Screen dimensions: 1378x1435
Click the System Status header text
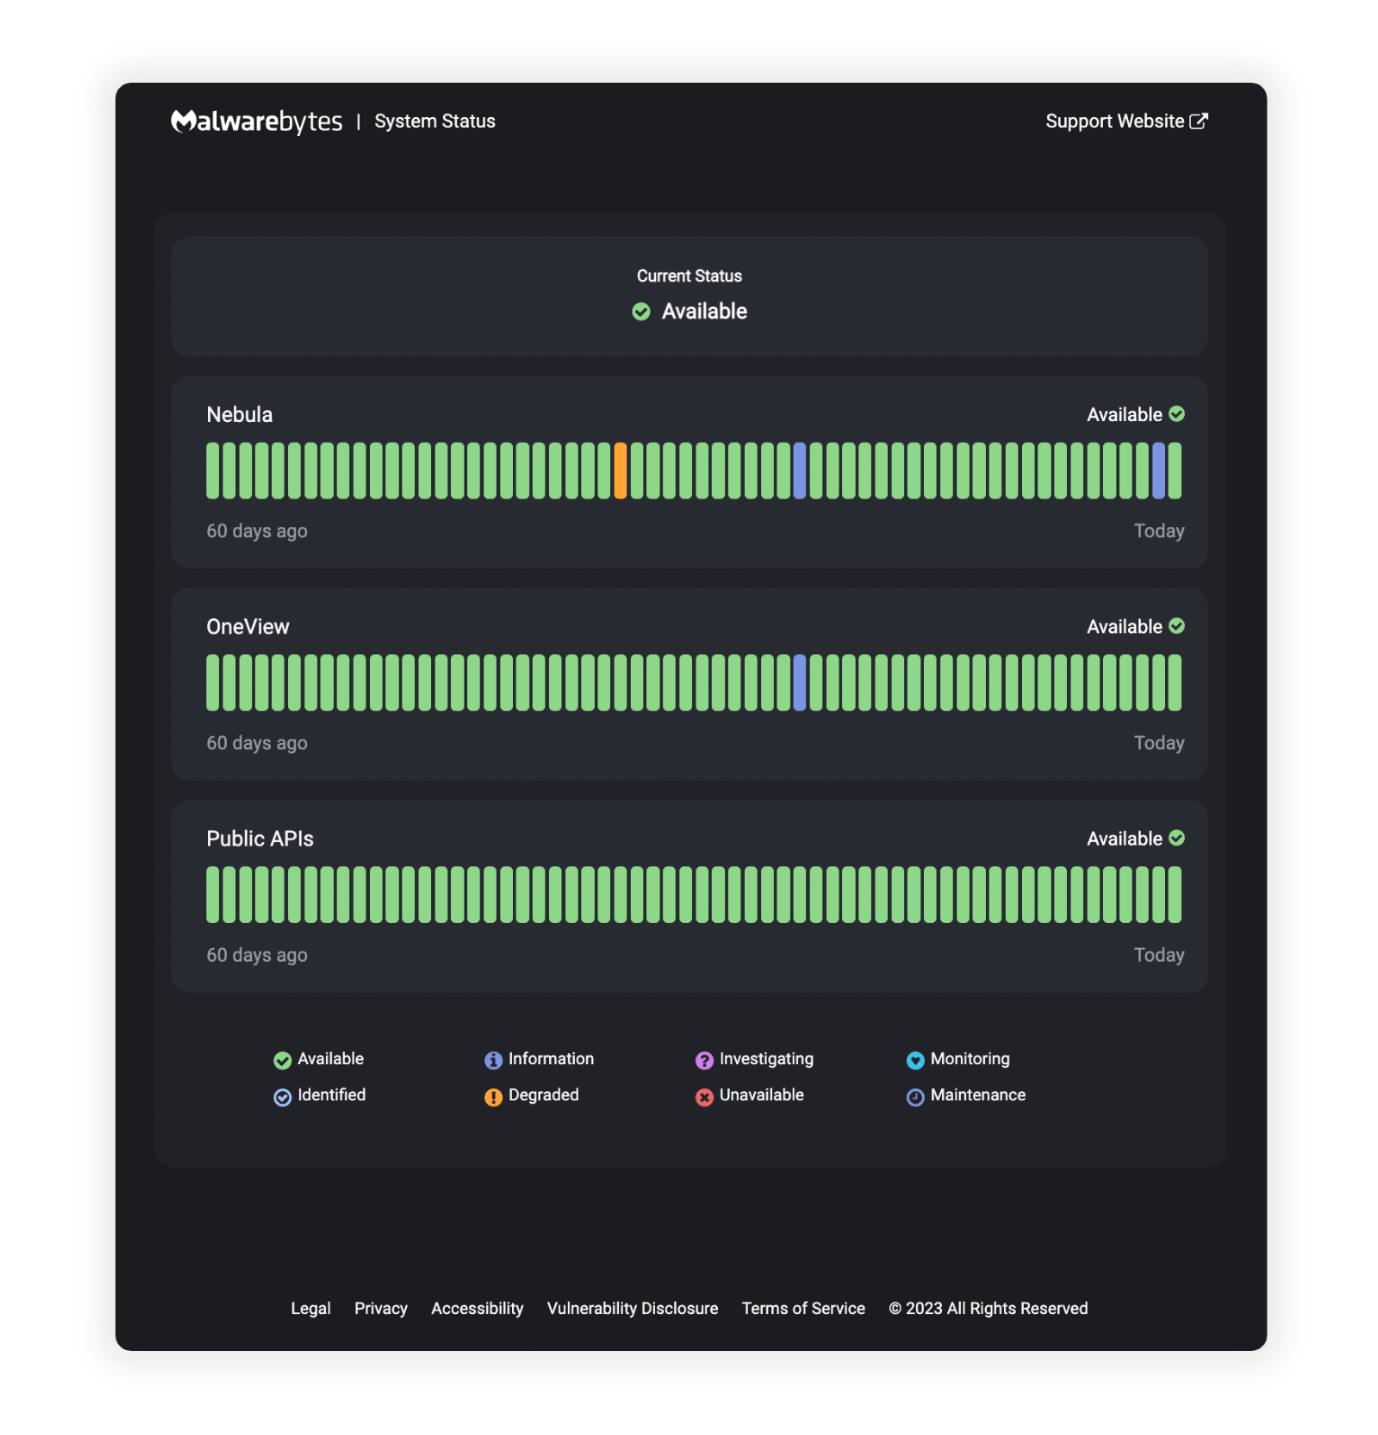[x=435, y=121]
